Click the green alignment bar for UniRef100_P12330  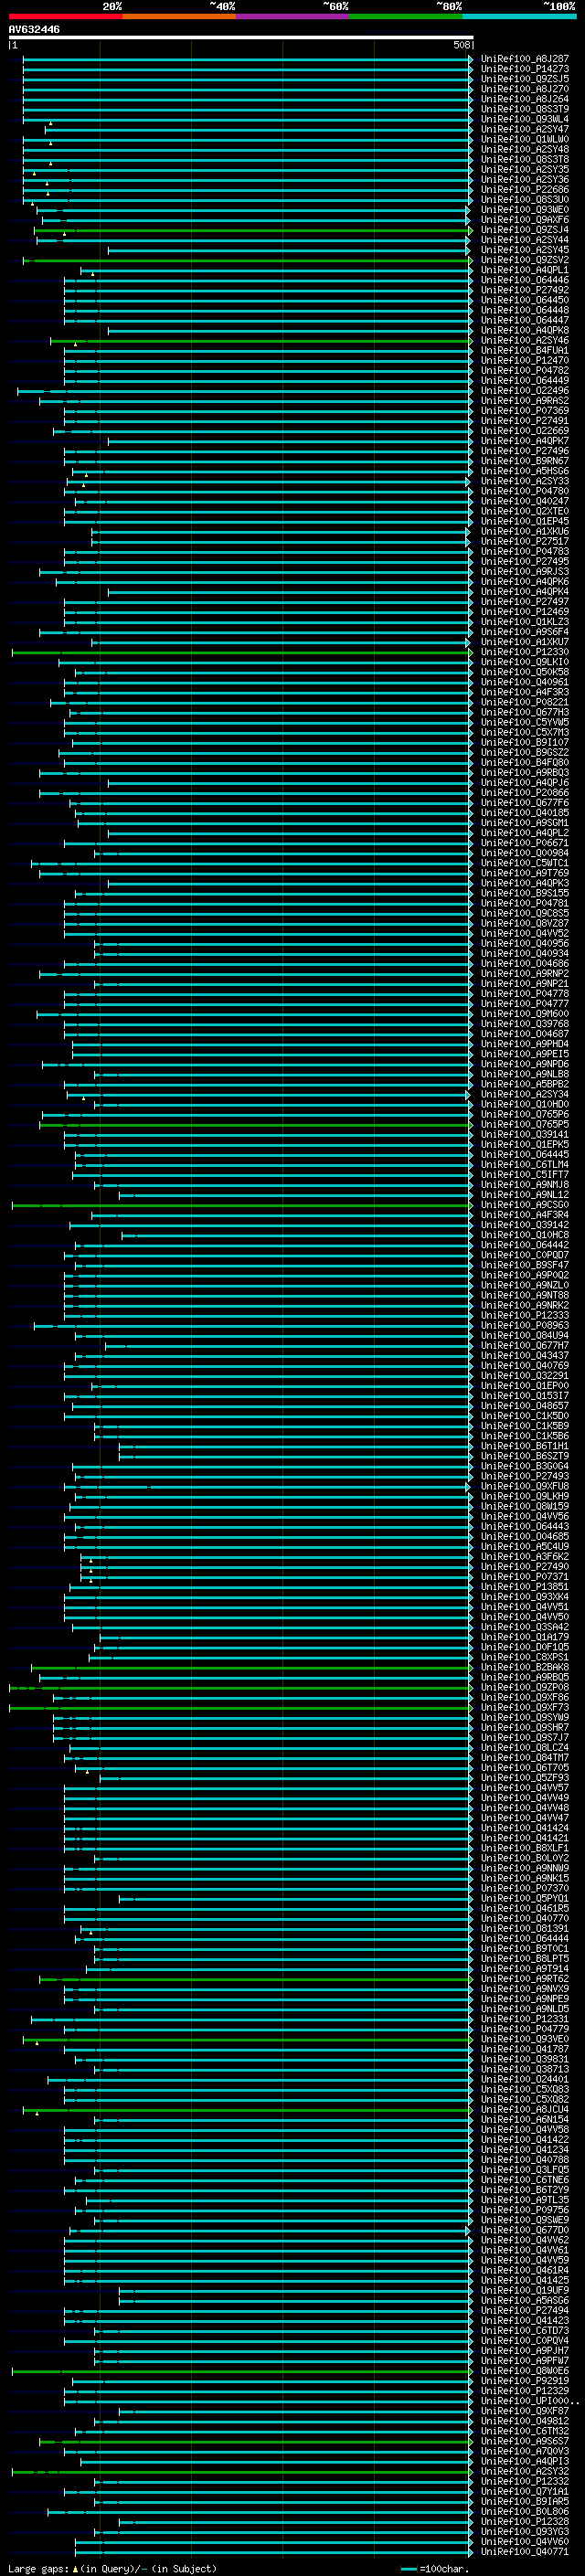242,652
